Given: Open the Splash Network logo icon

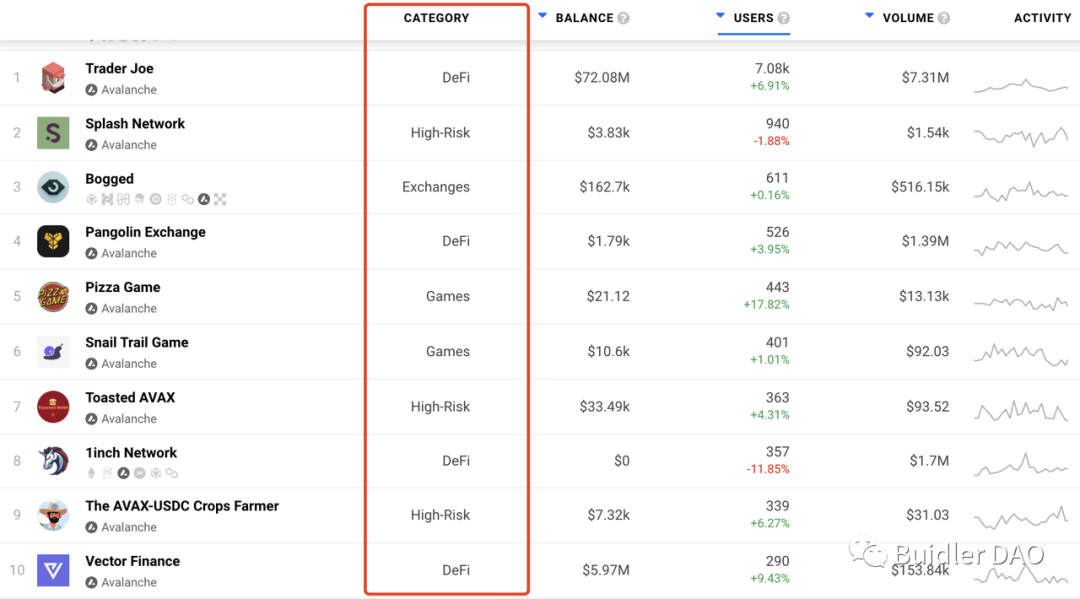Looking at the screenshot, I should click(x=53, y=133).
